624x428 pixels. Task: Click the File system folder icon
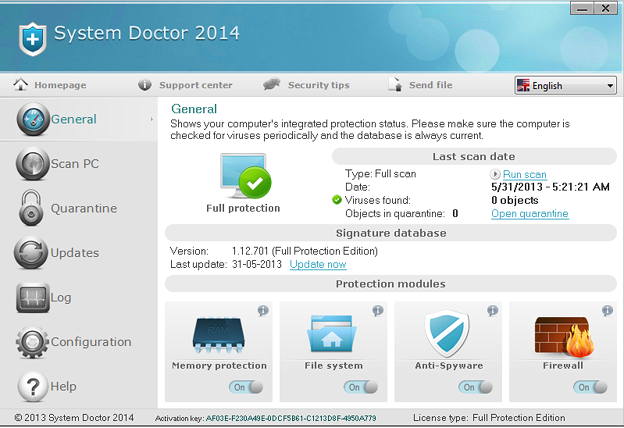click(332, 333)
